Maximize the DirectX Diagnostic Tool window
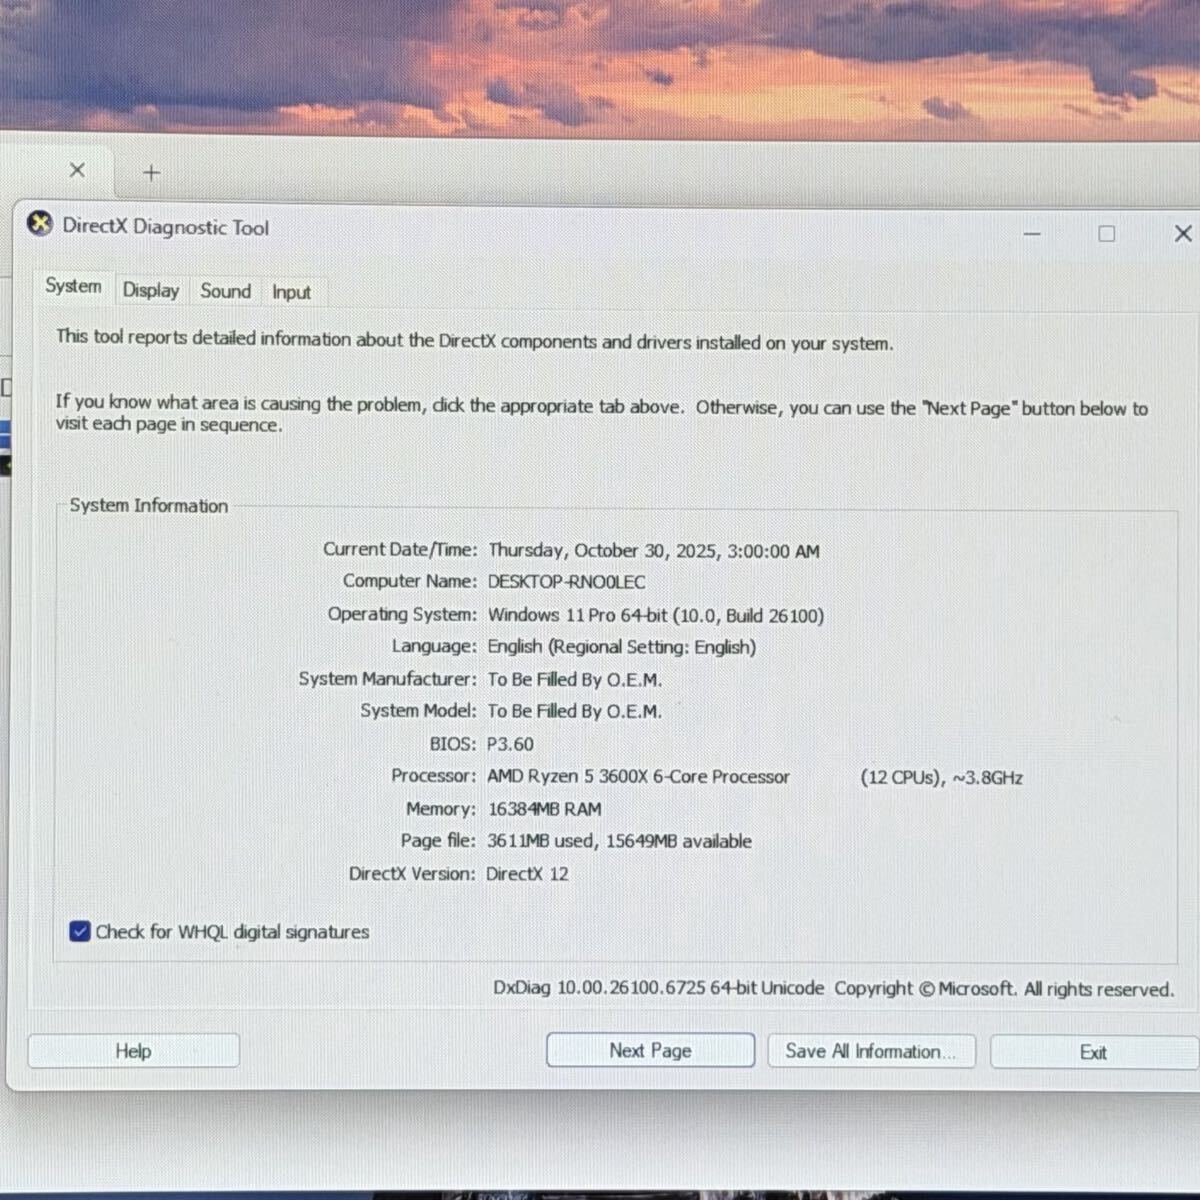Image resolution: width=1200 pixels, height=1200 pixels. point(1106,234)
